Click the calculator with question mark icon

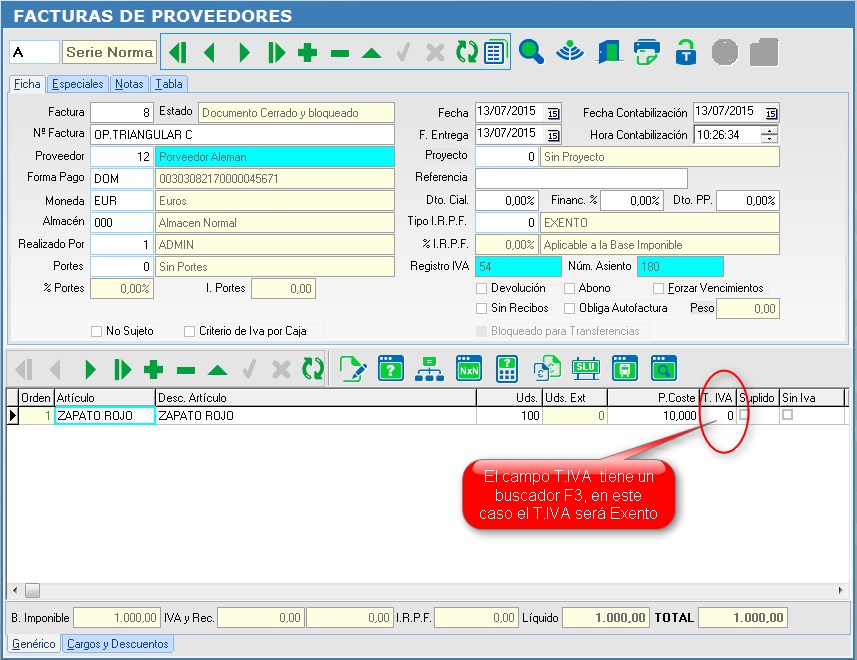[x=507, y=369]
